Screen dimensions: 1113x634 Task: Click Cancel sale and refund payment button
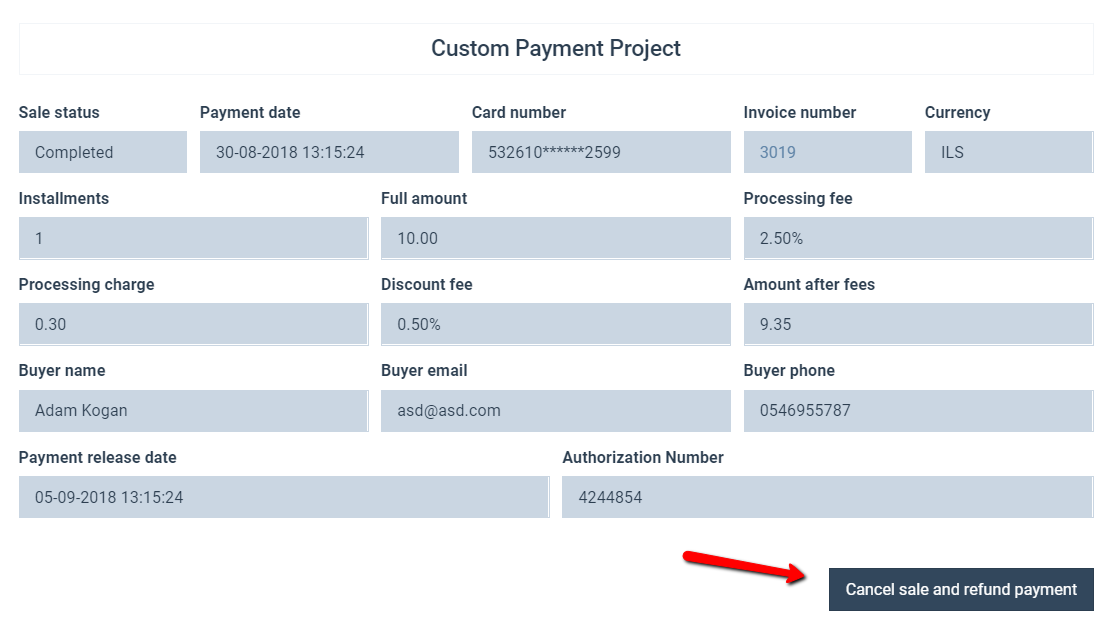click(x=960, y=589)
